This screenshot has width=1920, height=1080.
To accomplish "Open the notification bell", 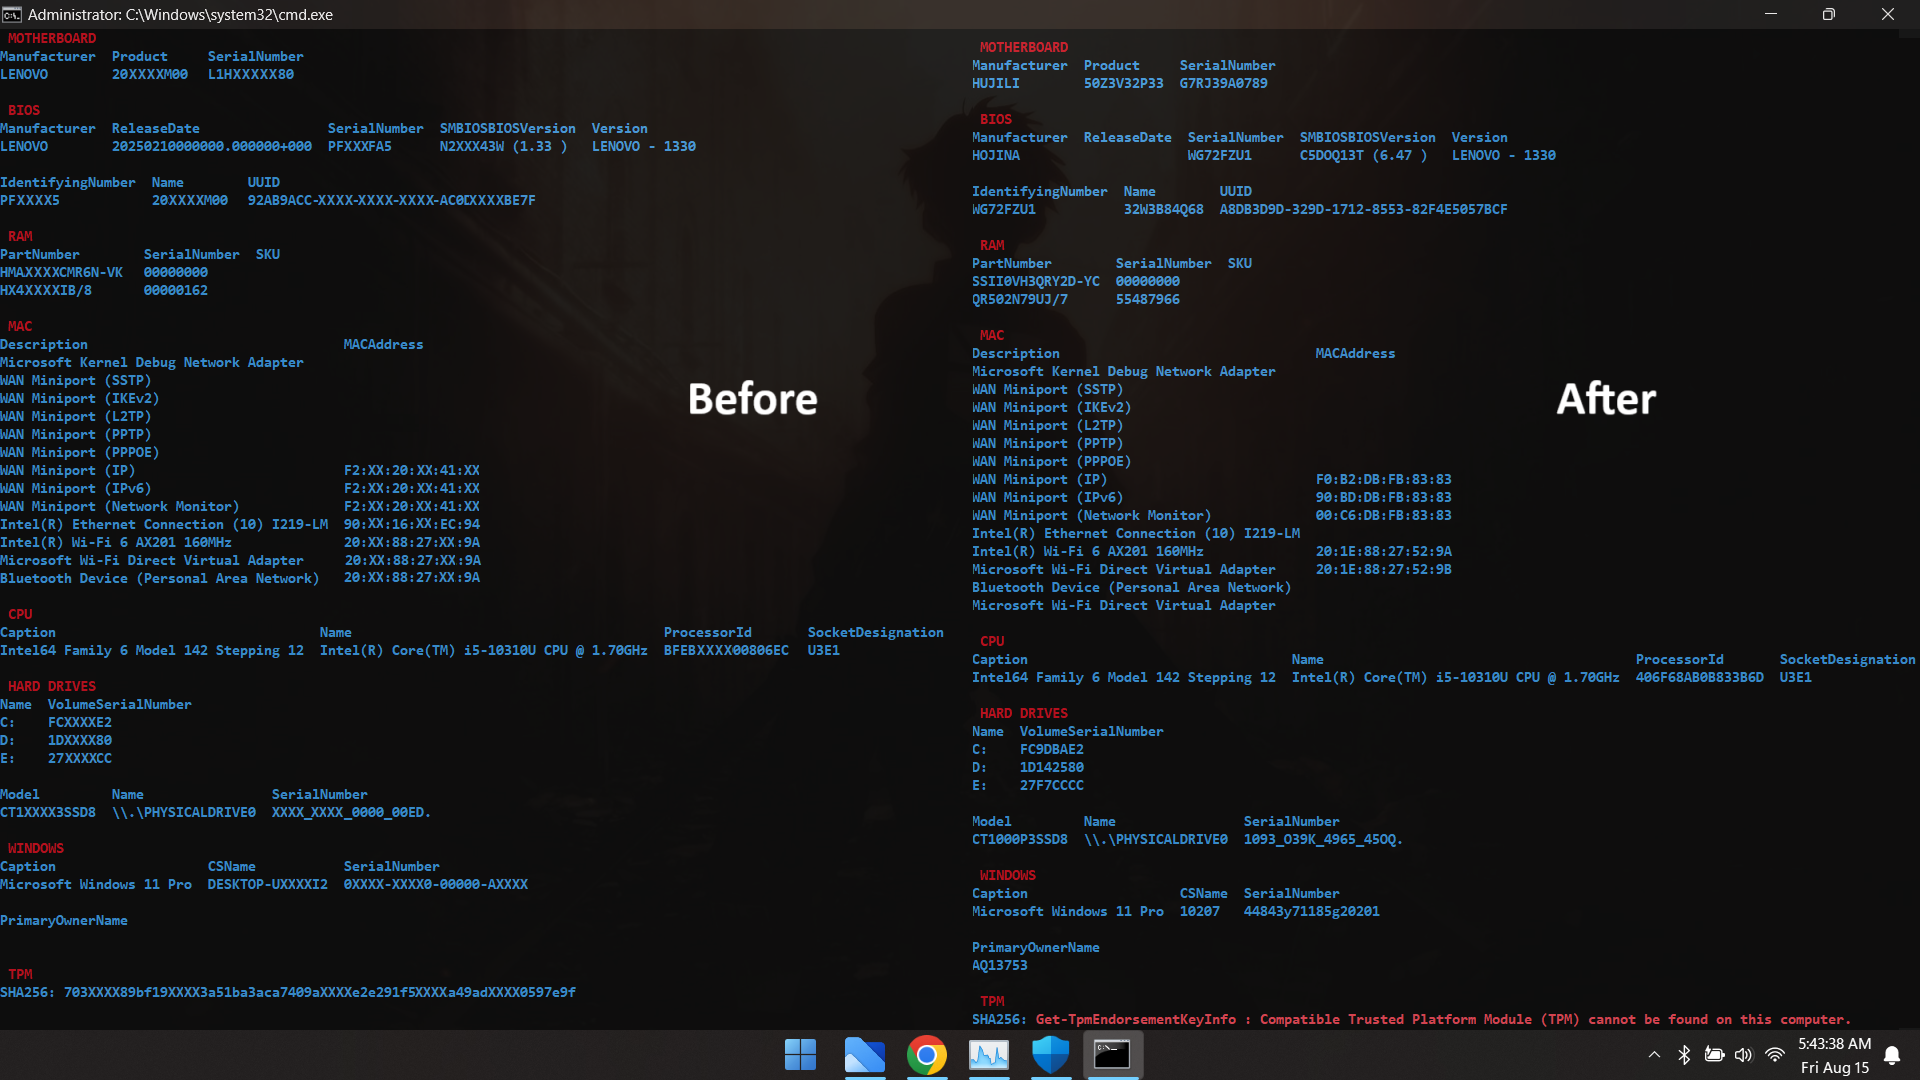I will [x=1892, y=1055].
